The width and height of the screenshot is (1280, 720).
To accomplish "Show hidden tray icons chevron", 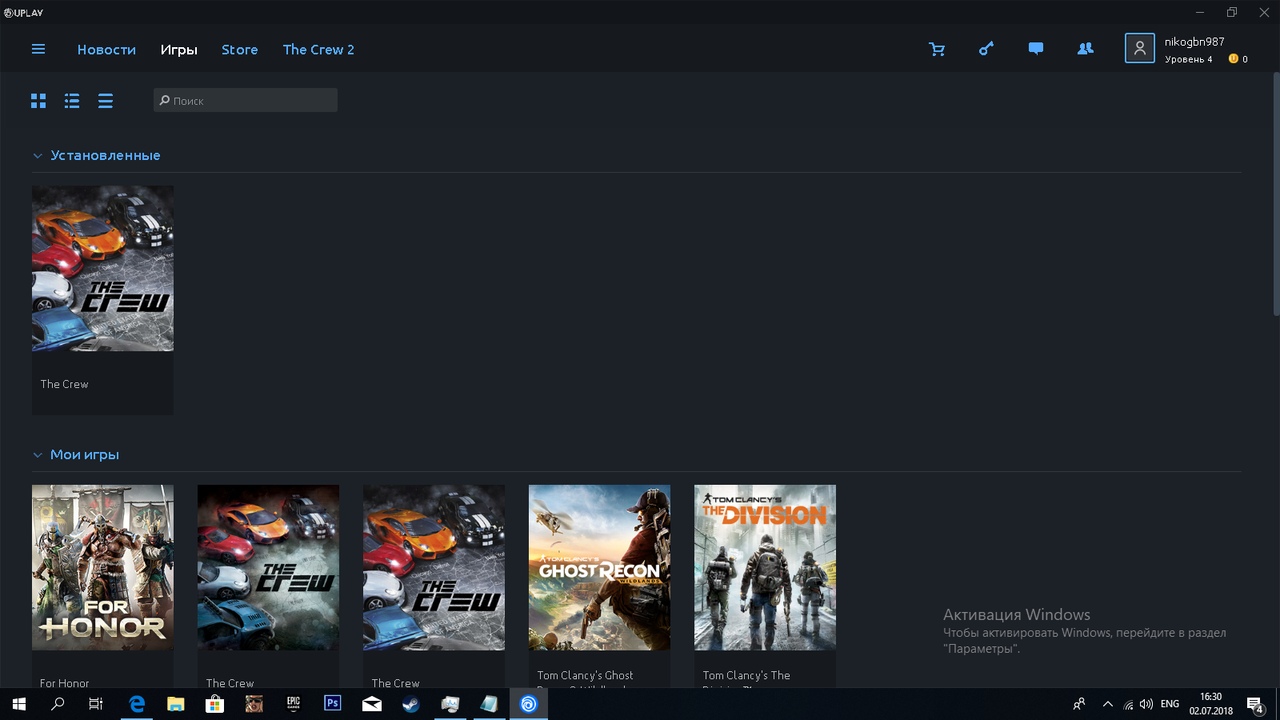I will point(1107,704).
